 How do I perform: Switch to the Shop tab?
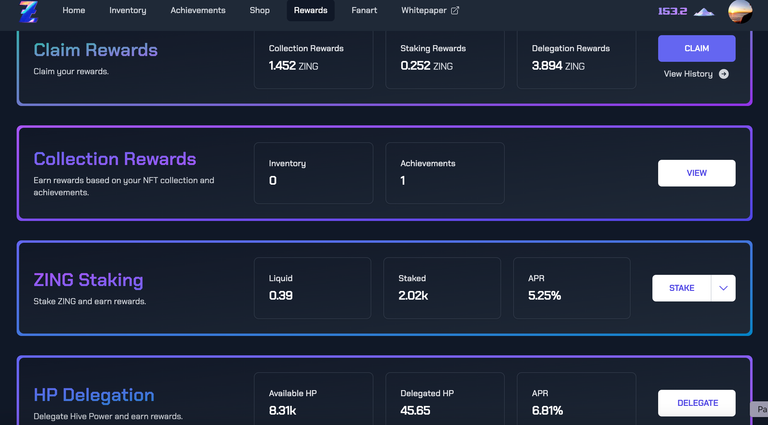pyautogui.click(x=260, y=10)
